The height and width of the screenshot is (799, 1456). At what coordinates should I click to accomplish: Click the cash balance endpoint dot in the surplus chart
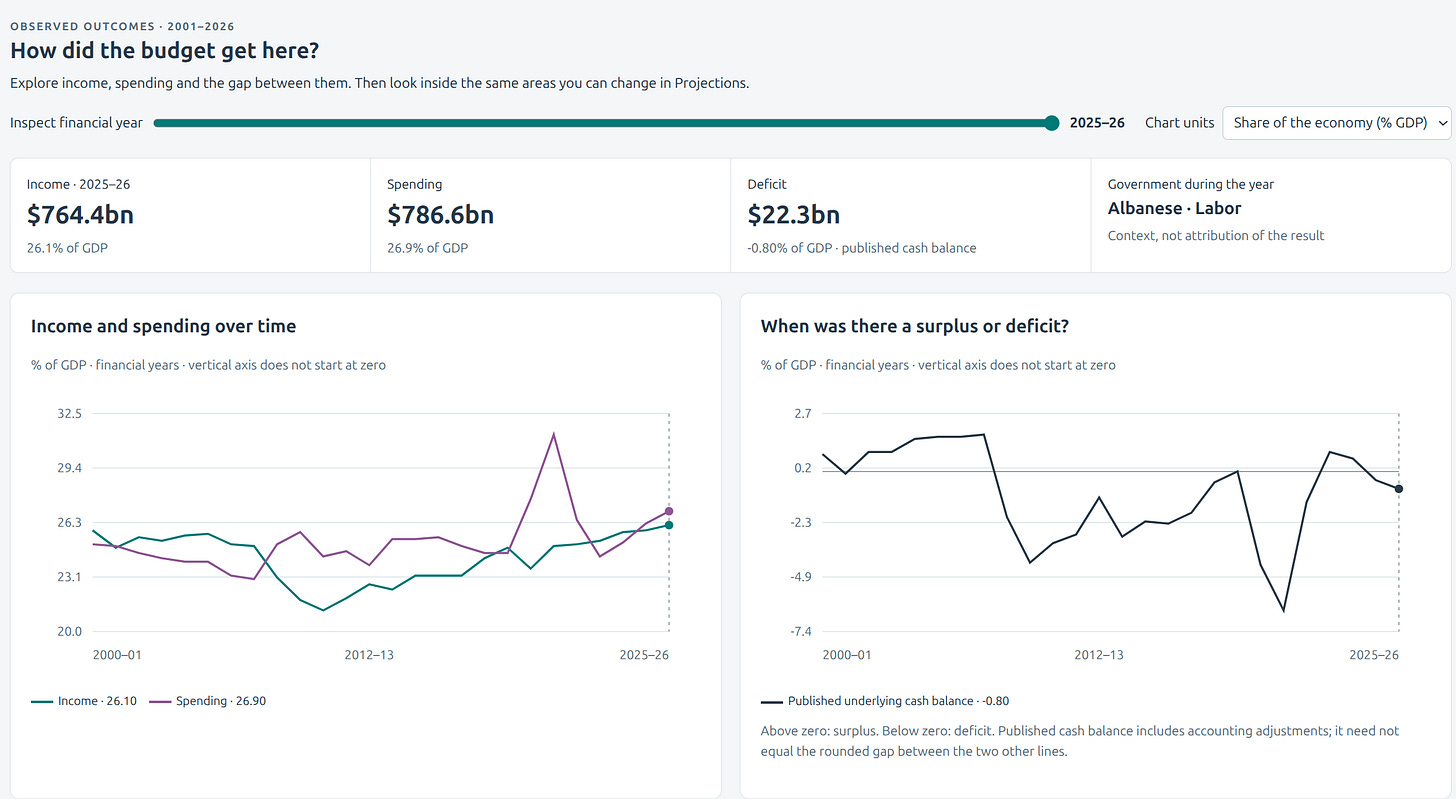coord(1399,489)
